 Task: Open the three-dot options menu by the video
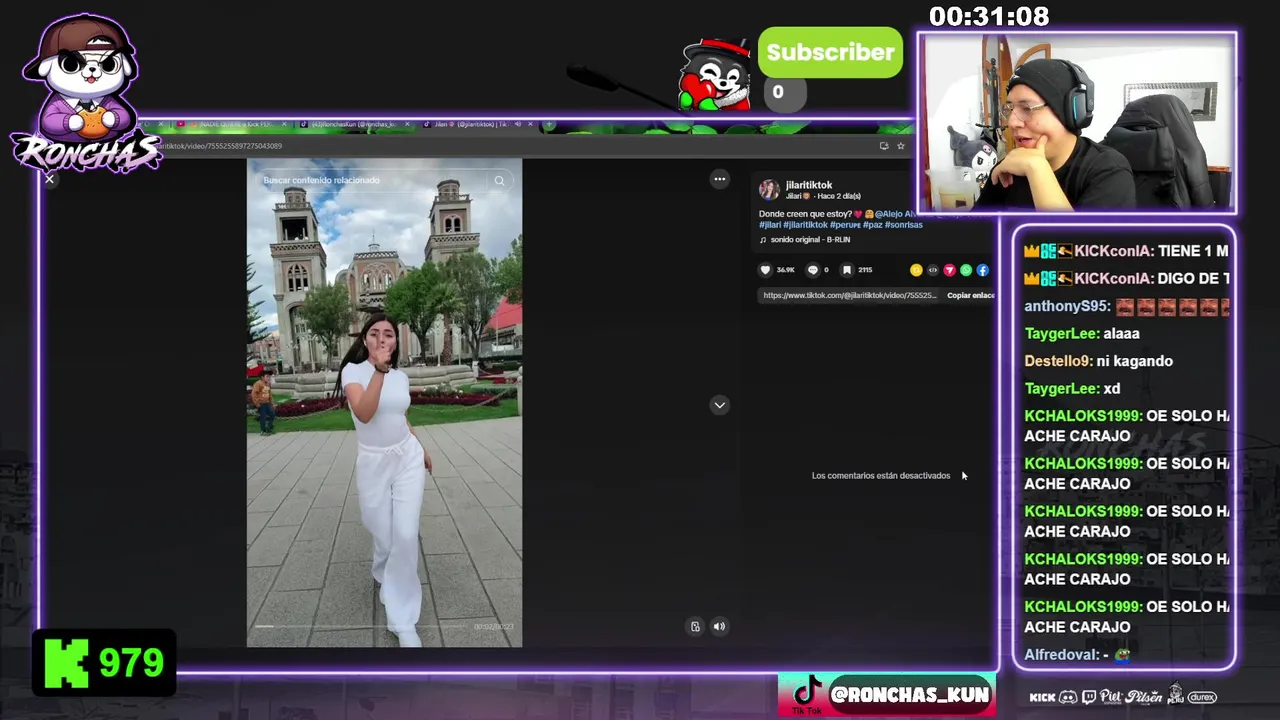(x=719, y=179)
